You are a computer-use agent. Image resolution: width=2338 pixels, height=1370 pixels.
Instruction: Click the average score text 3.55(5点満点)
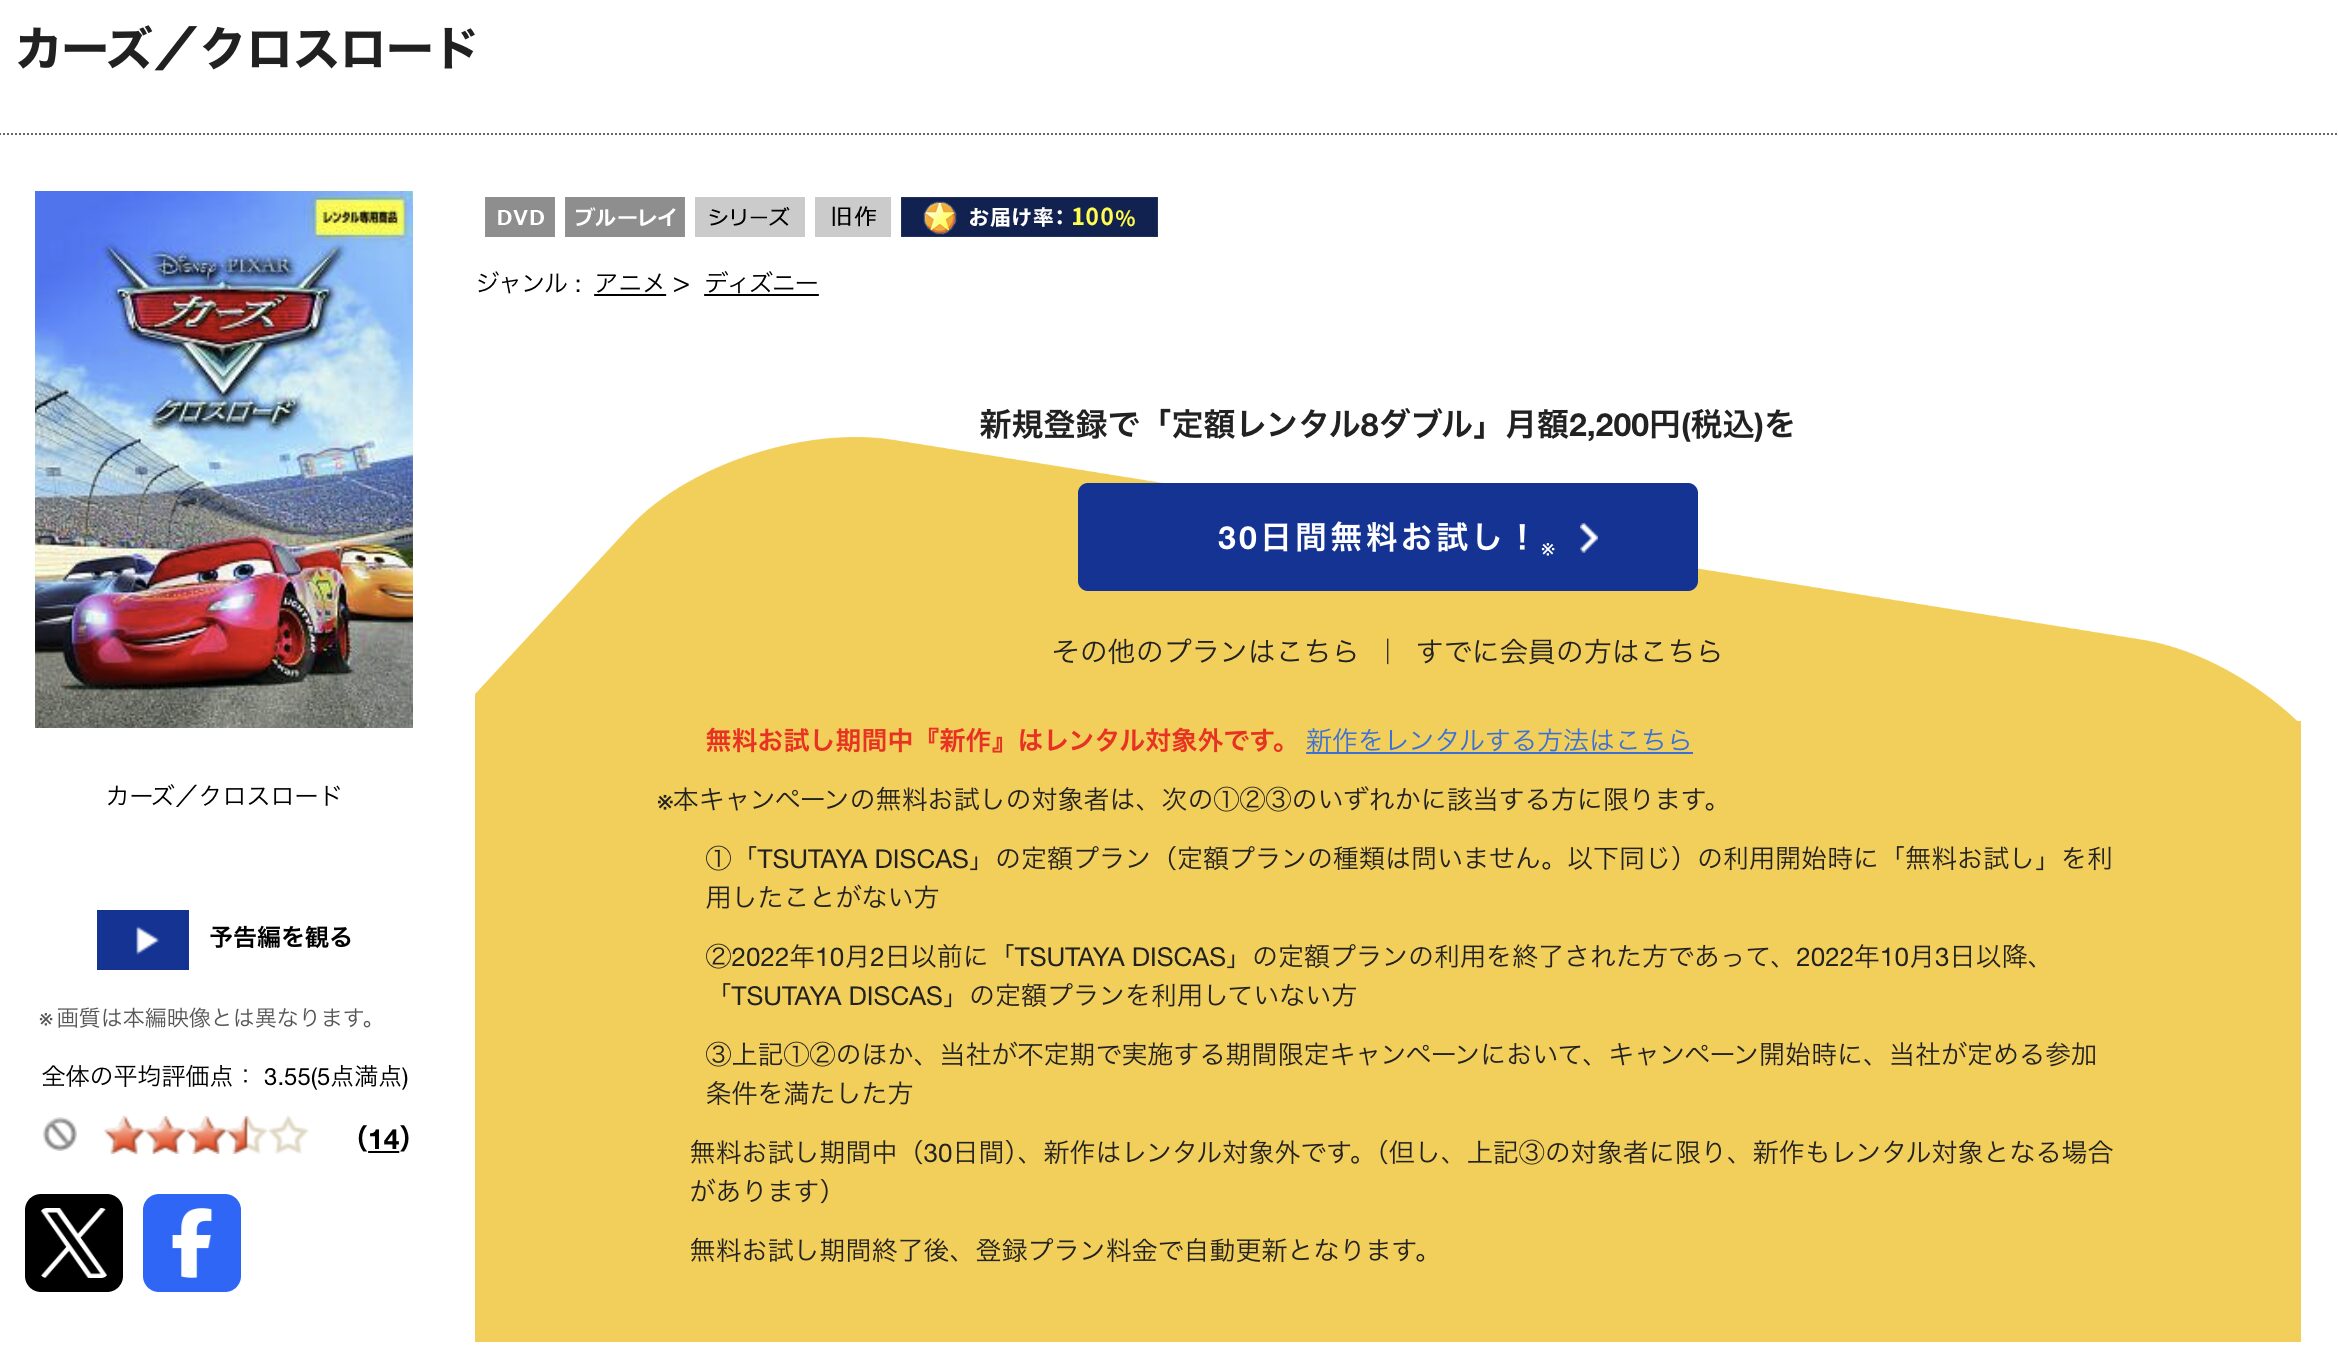coord(336,1077)
